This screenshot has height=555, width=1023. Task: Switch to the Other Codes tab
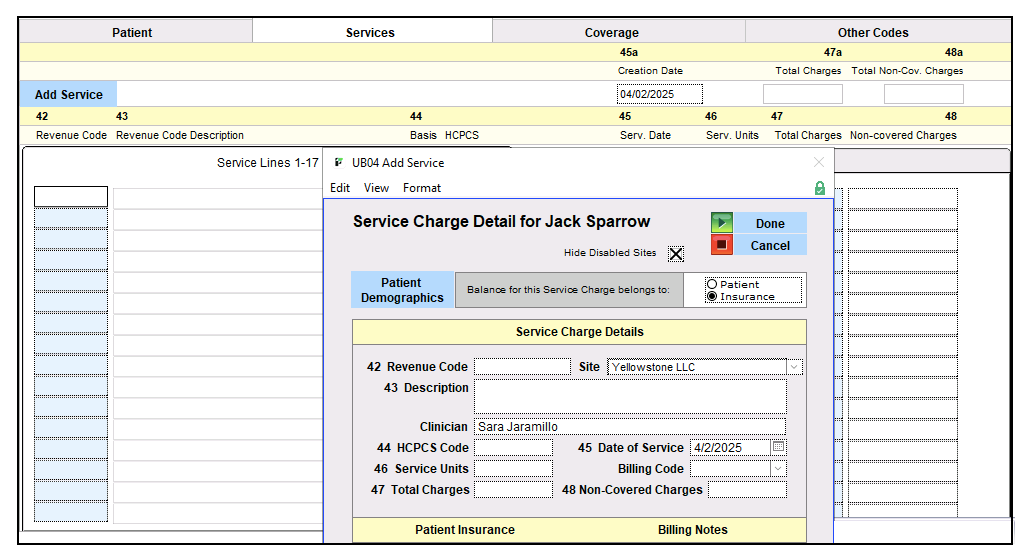pos(873,32)
